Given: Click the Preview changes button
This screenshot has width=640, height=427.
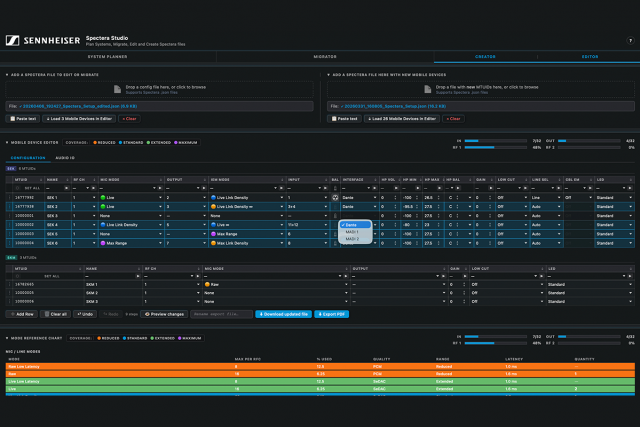Looking at the screenshot, I should pos(164,314).
